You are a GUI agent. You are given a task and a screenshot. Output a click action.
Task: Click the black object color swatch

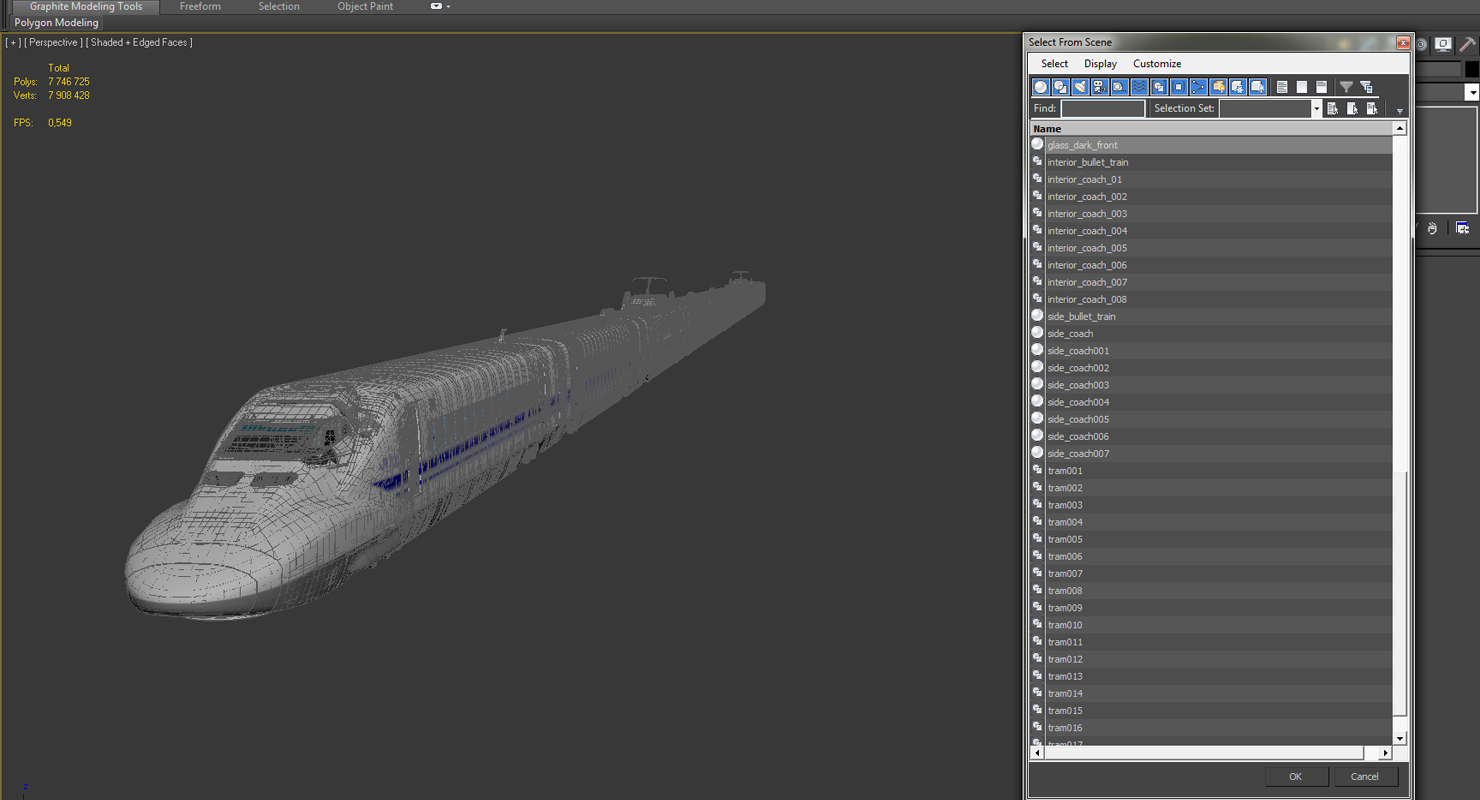(1472, 69)
